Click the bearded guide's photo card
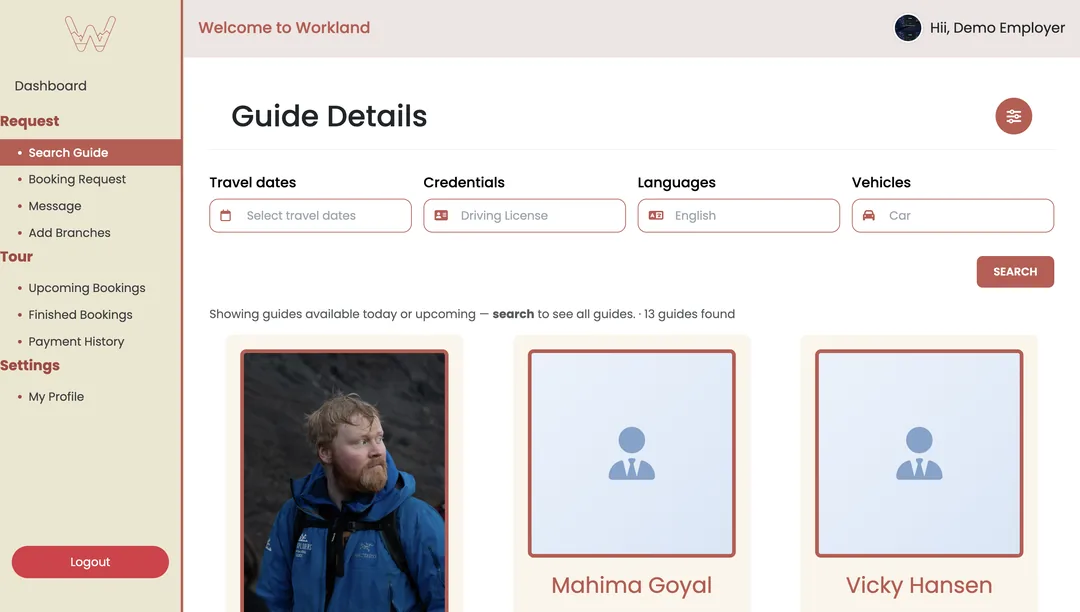This screenshot has width=1080, height=612. [344, 481]
